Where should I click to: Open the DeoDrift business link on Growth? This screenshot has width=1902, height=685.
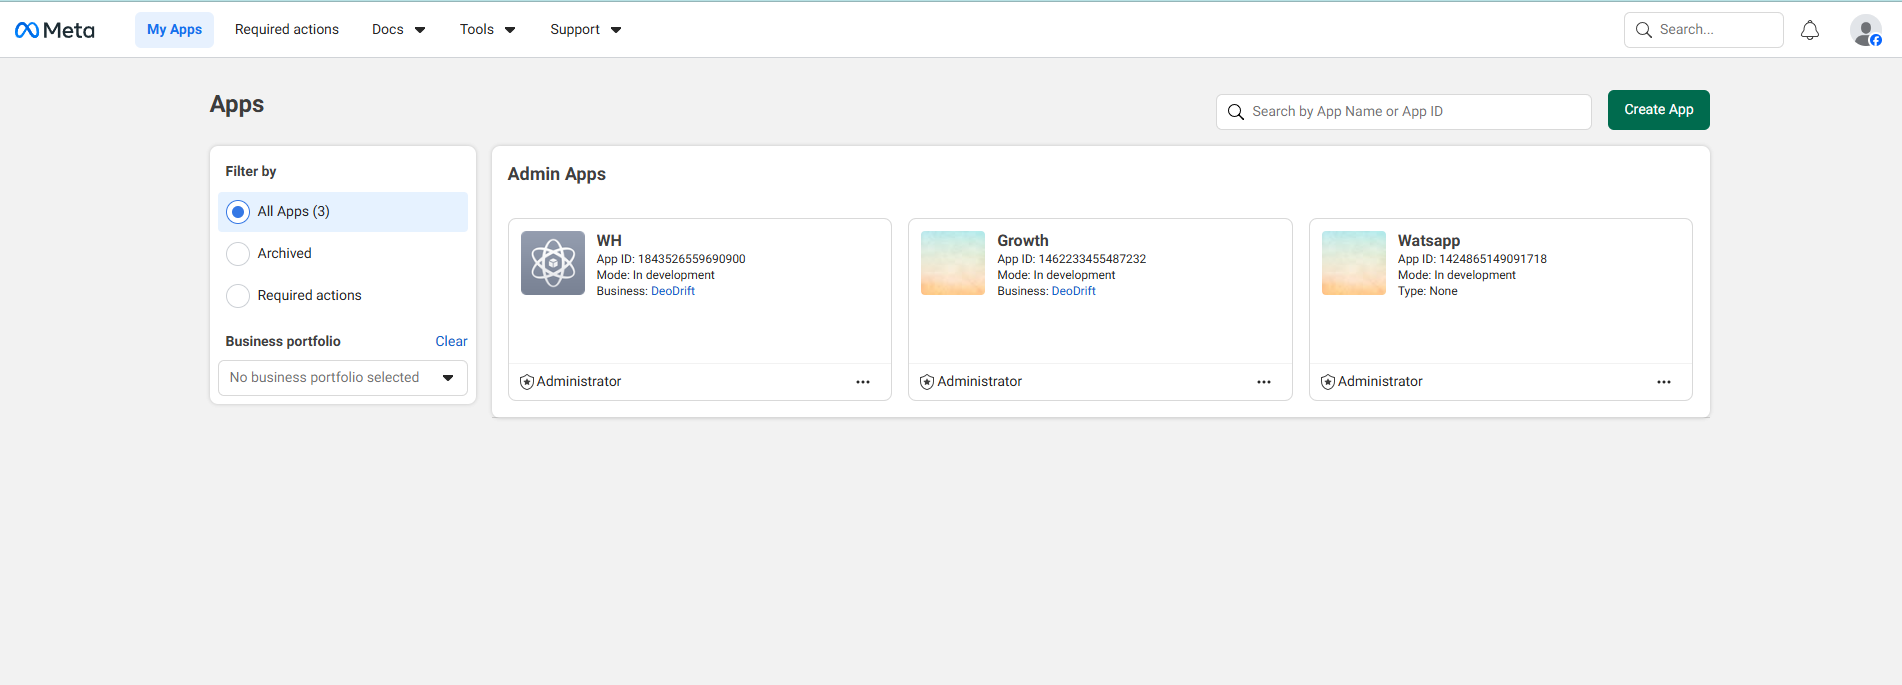point(1074,291)
